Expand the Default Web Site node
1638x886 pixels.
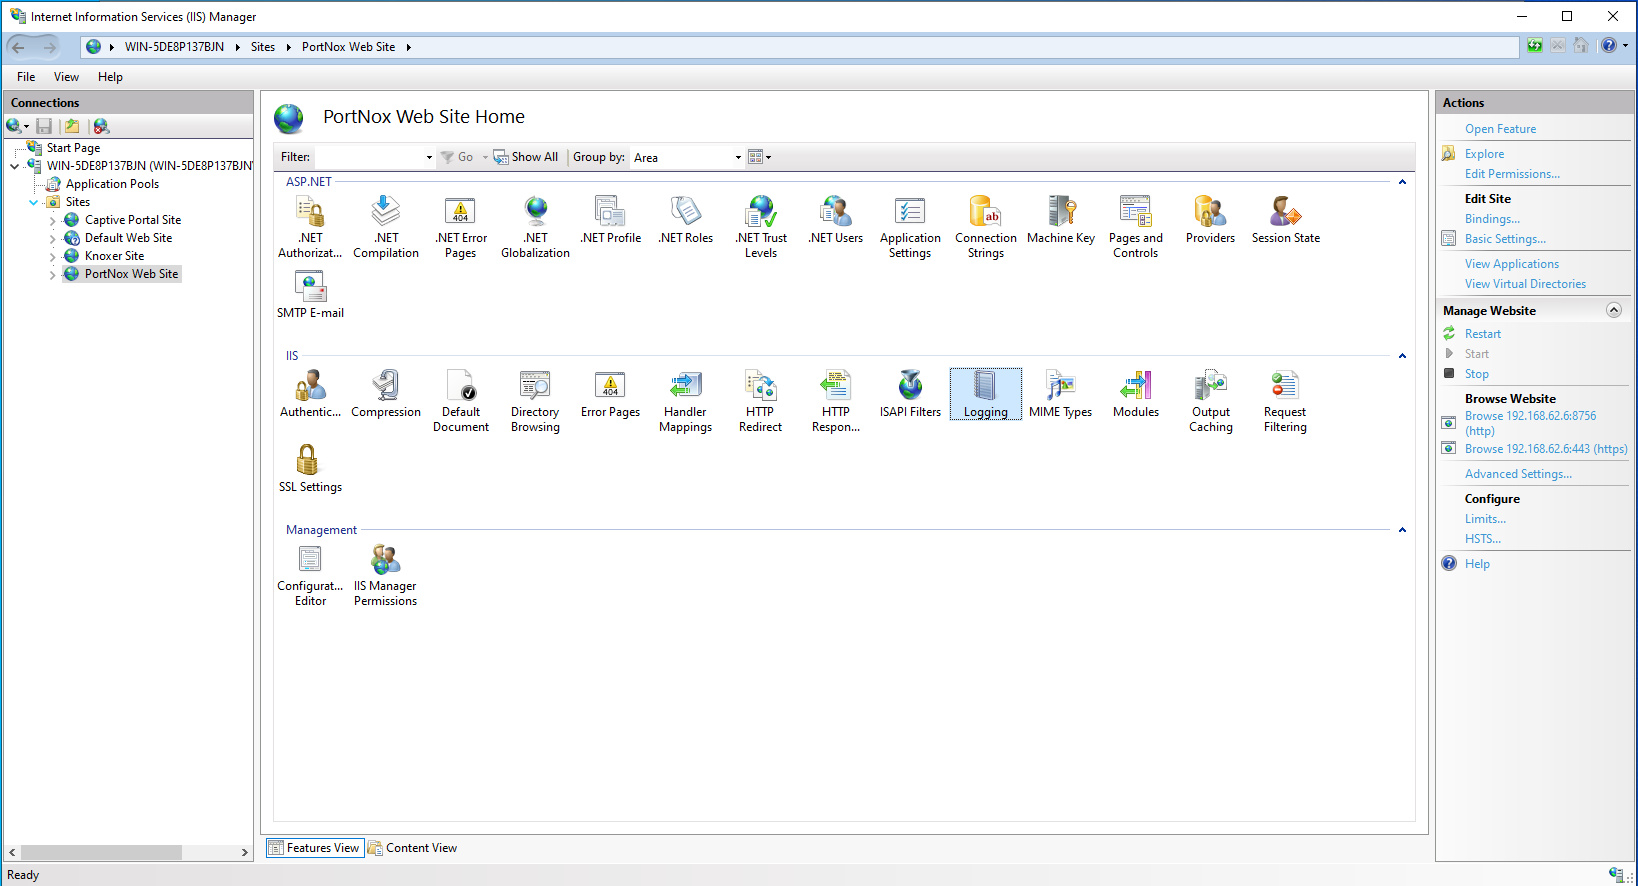tap(52, 238)
